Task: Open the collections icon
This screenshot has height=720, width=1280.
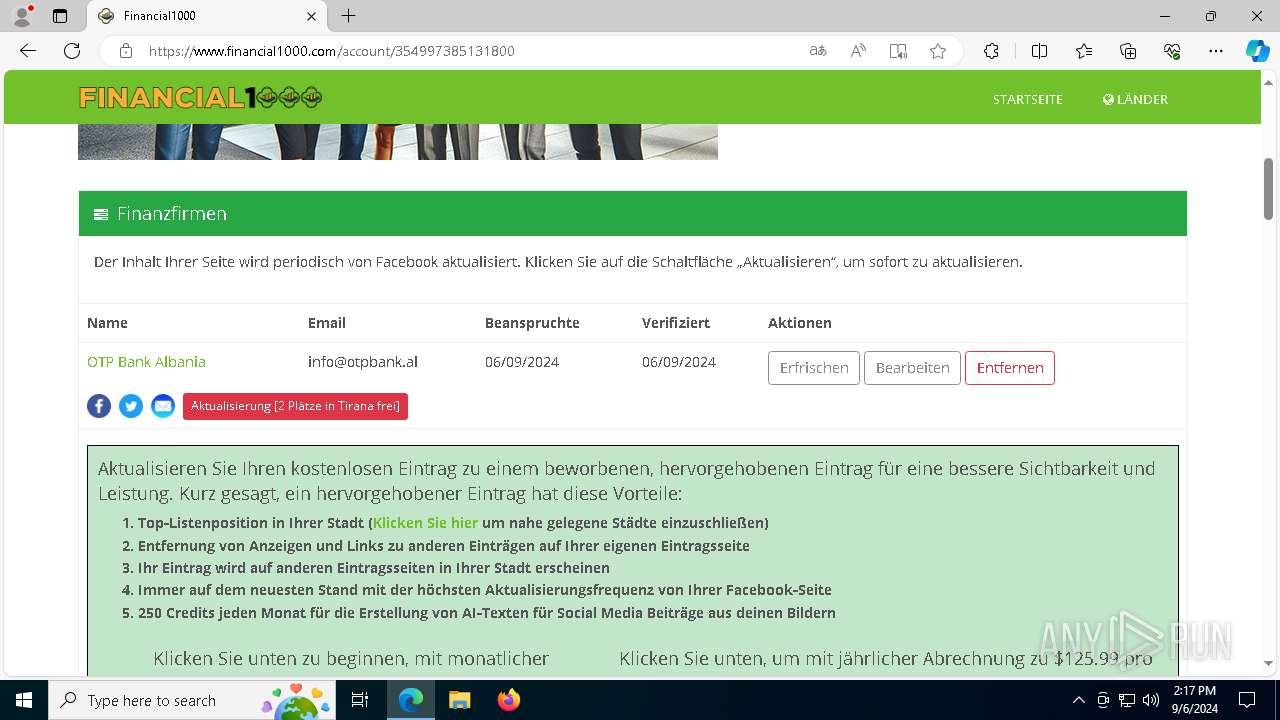Action: pos(1128,51)
